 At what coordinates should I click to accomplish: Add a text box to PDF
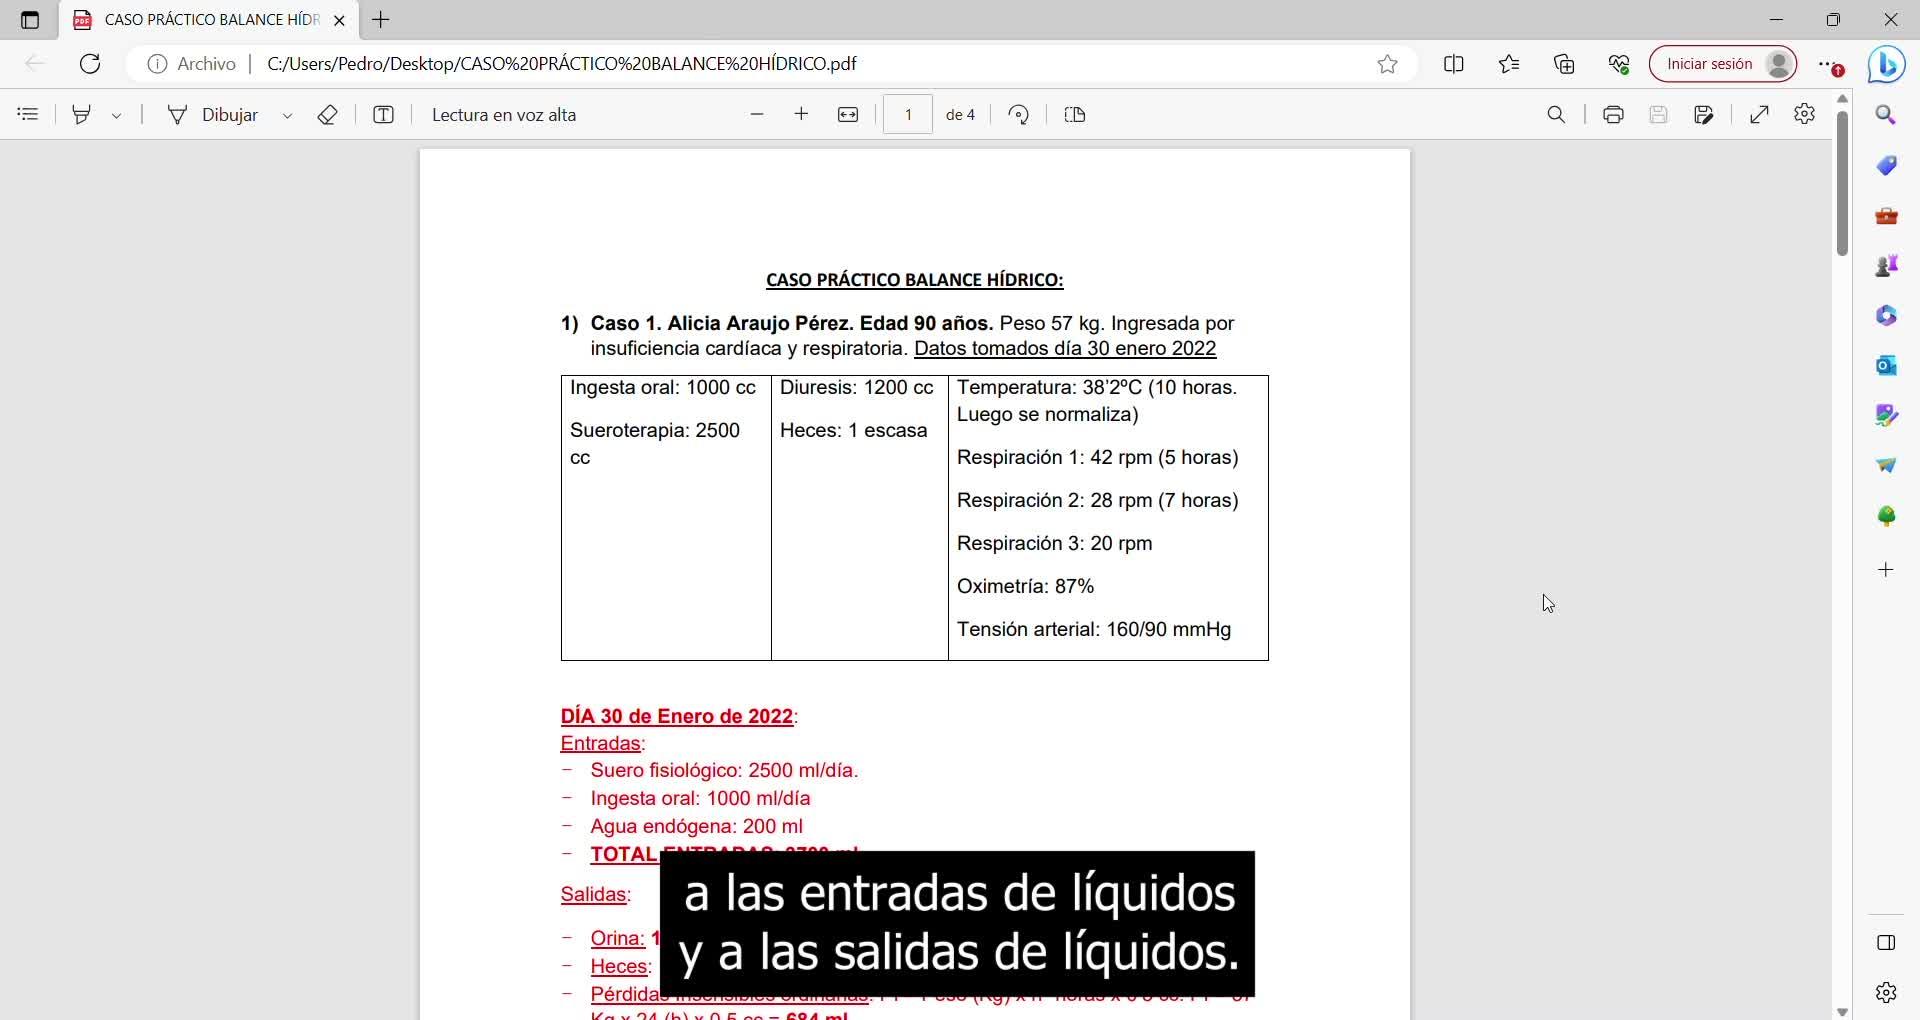tap(383, 115)
